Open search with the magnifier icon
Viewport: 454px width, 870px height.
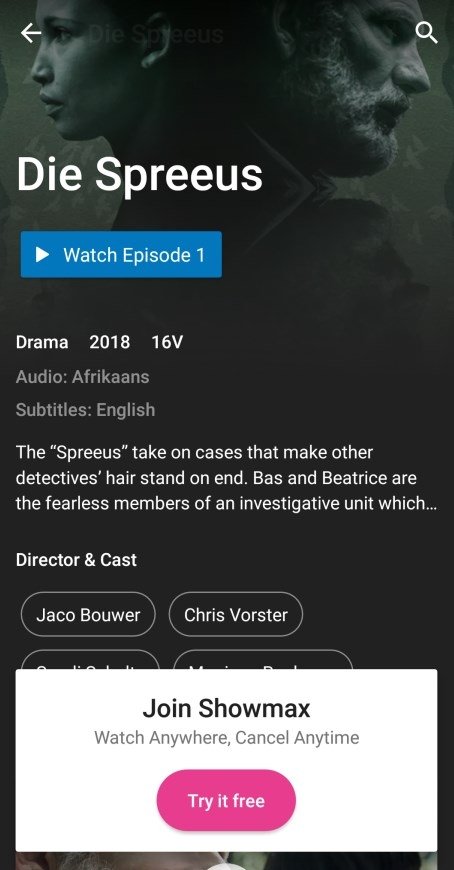click(x=426, y=33)
